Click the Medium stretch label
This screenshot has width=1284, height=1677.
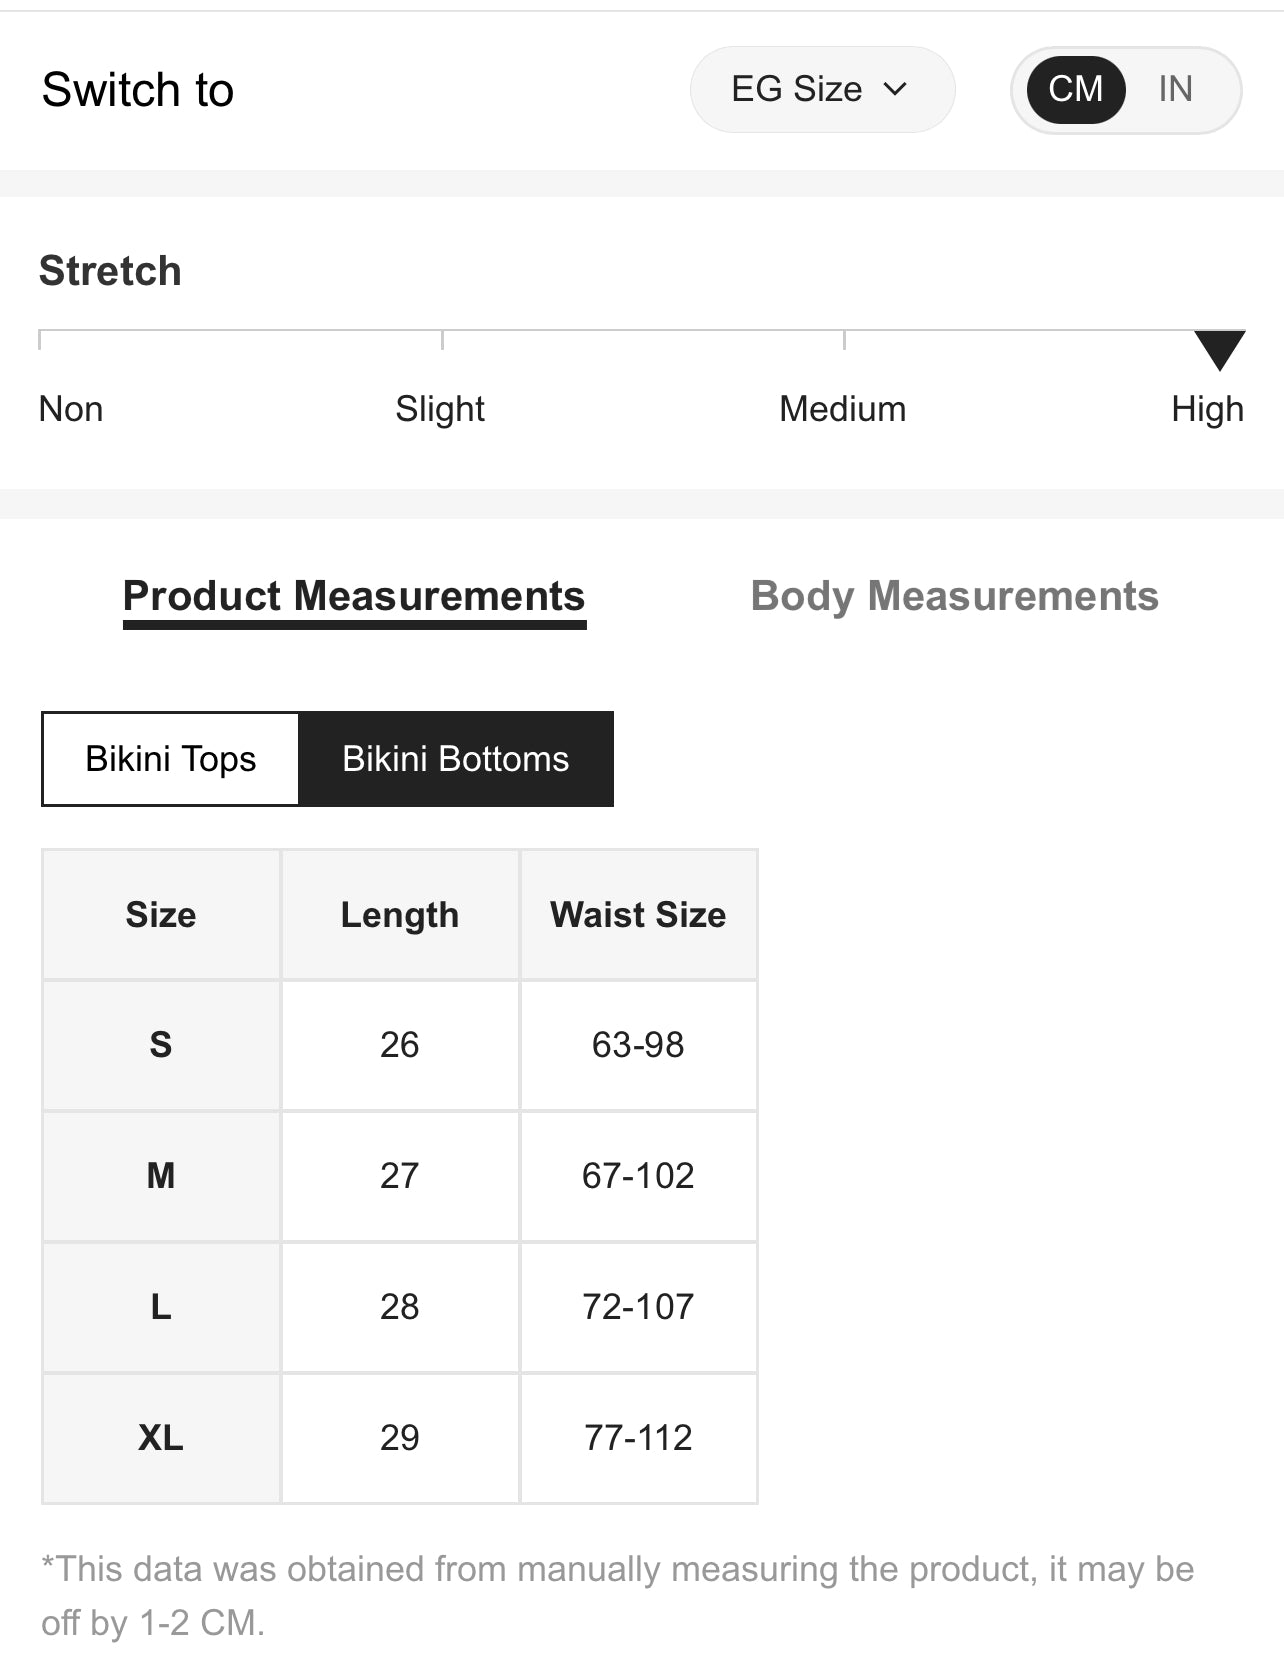tap(842, 409)
